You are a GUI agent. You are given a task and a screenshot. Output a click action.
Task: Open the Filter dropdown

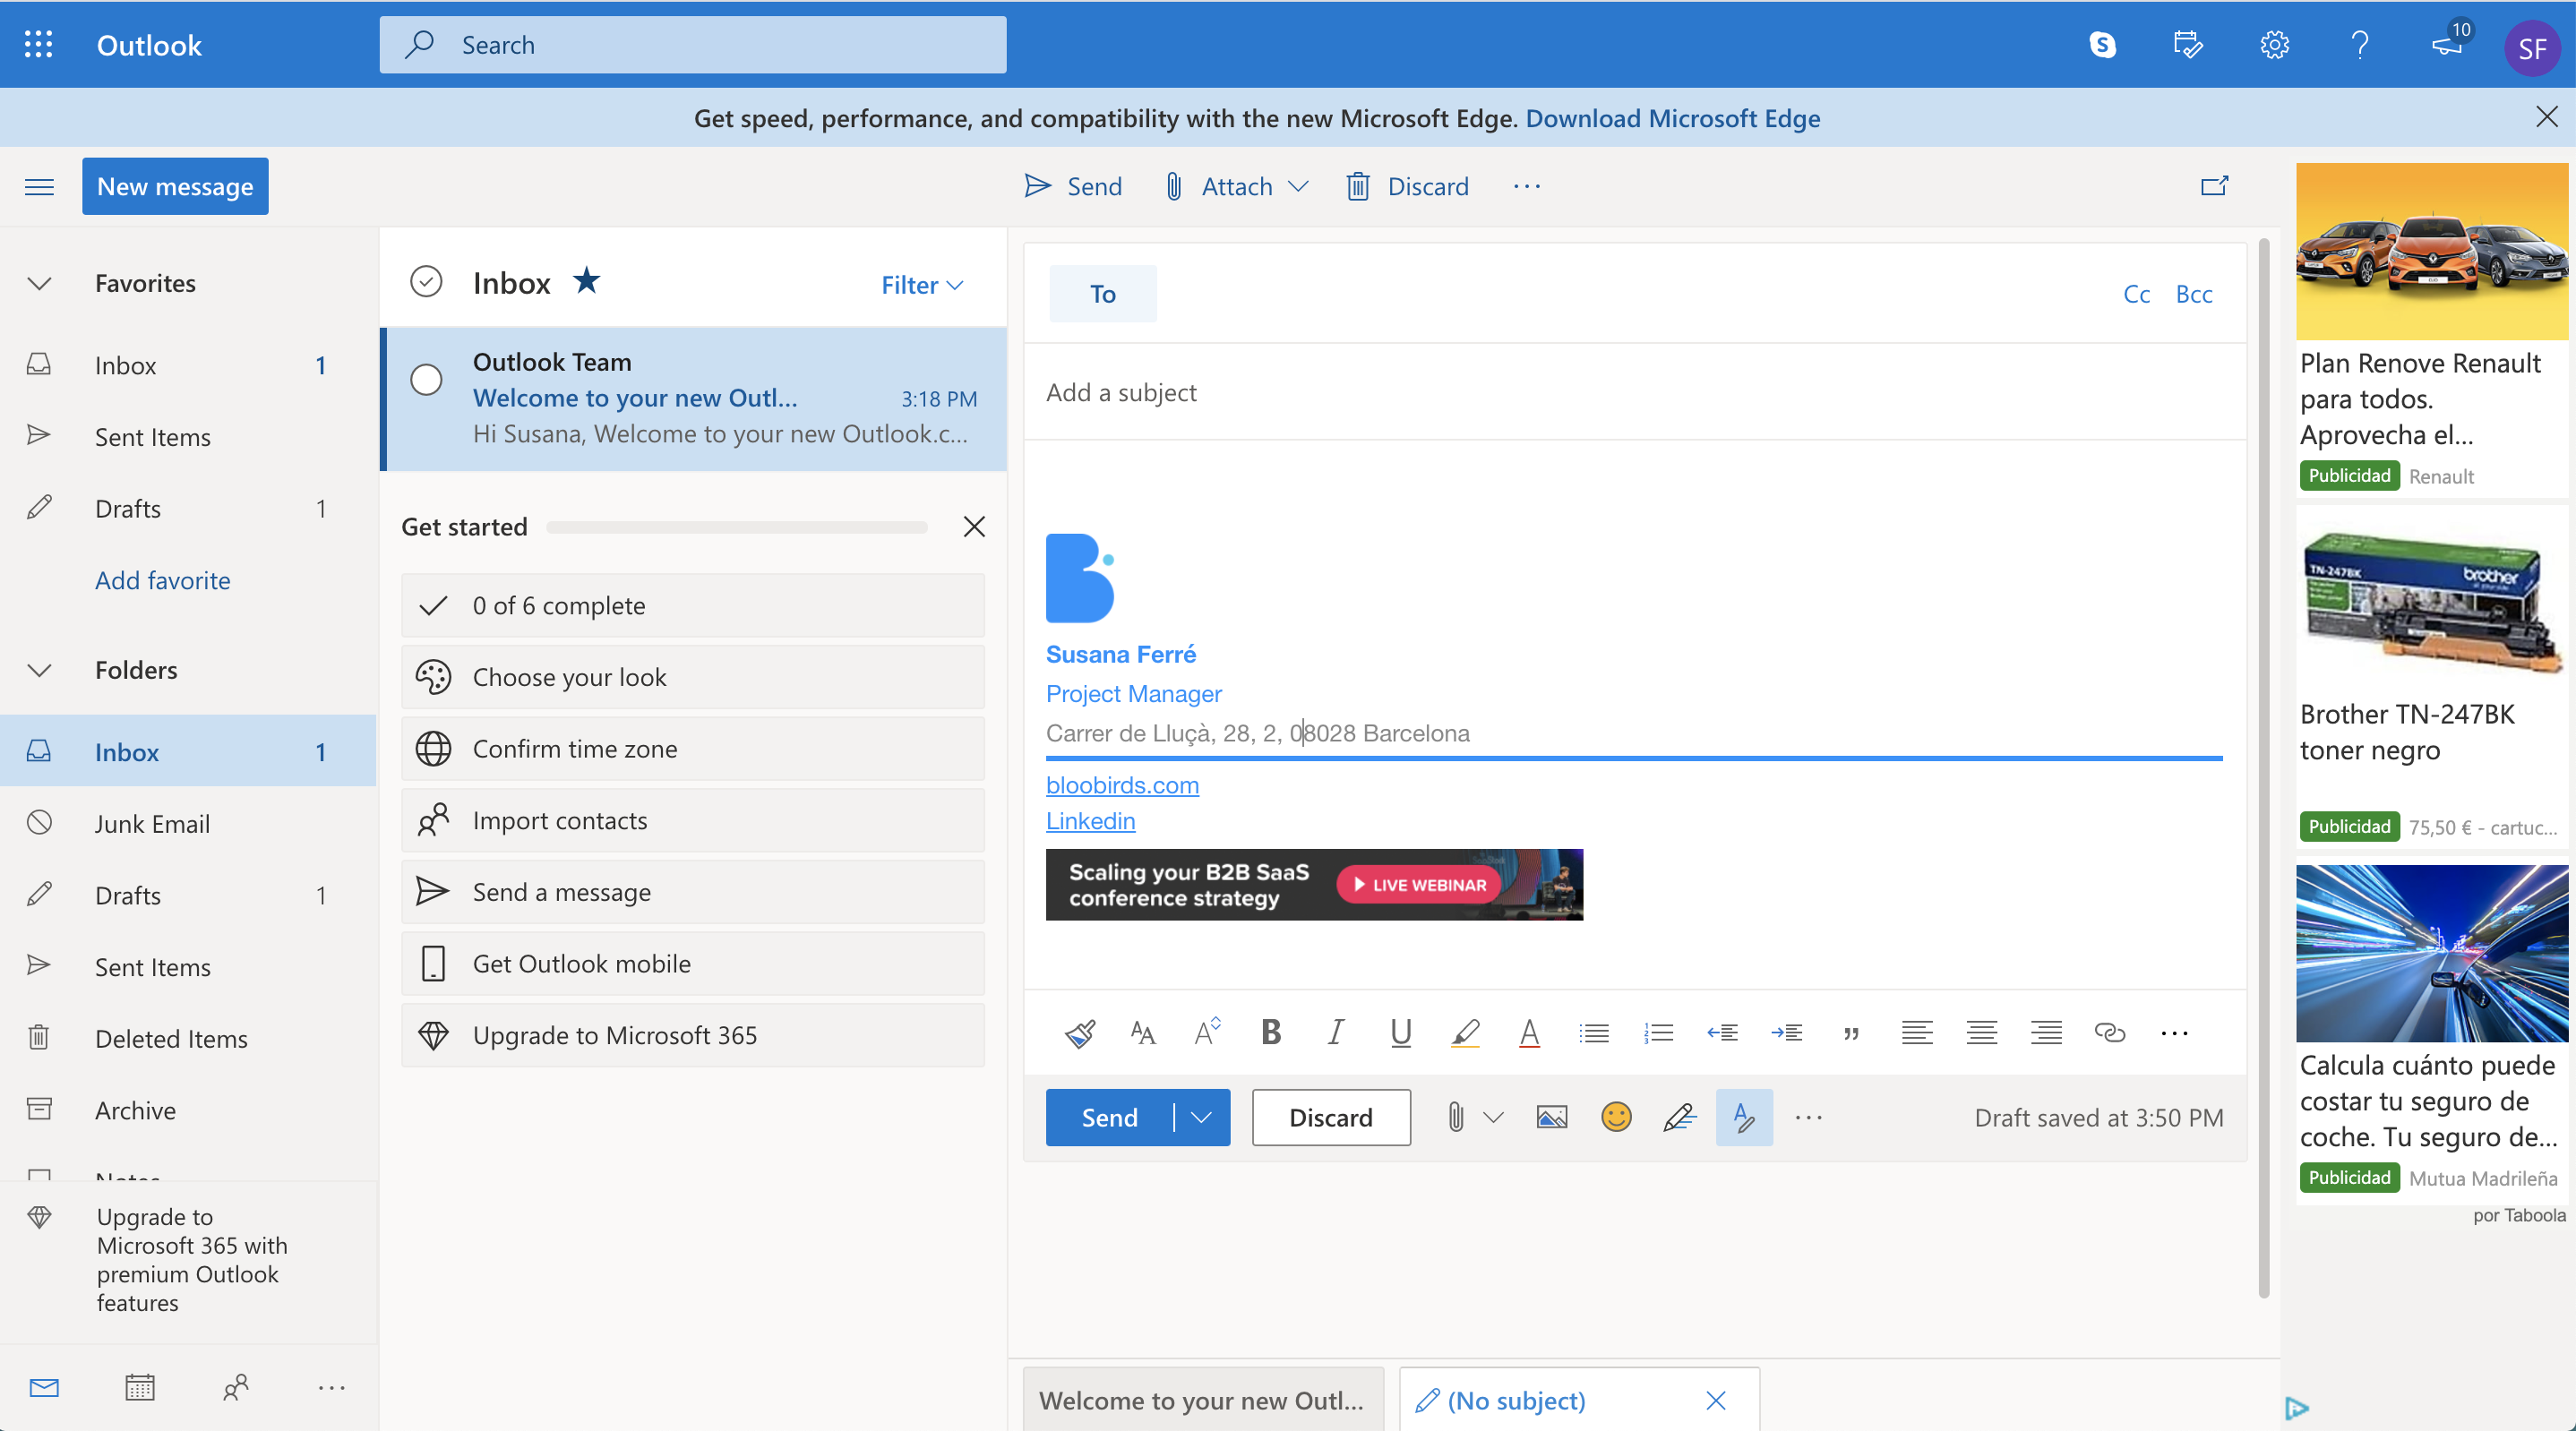[x=922, y=285]
